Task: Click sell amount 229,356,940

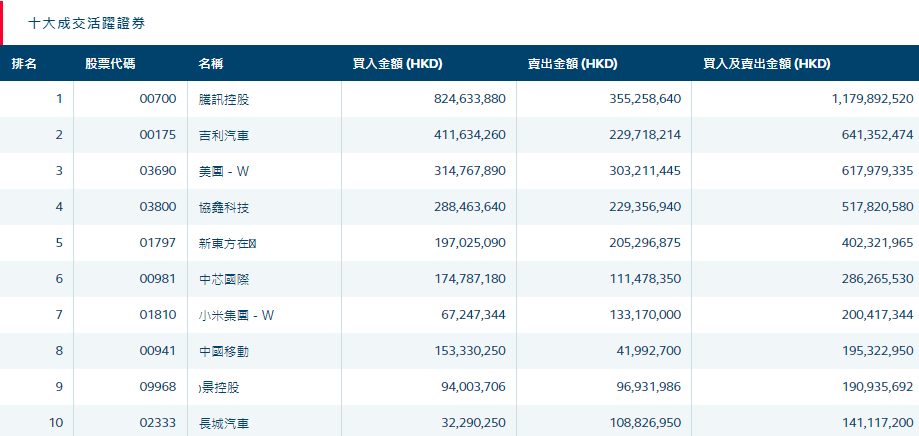Action: [645, 207]
